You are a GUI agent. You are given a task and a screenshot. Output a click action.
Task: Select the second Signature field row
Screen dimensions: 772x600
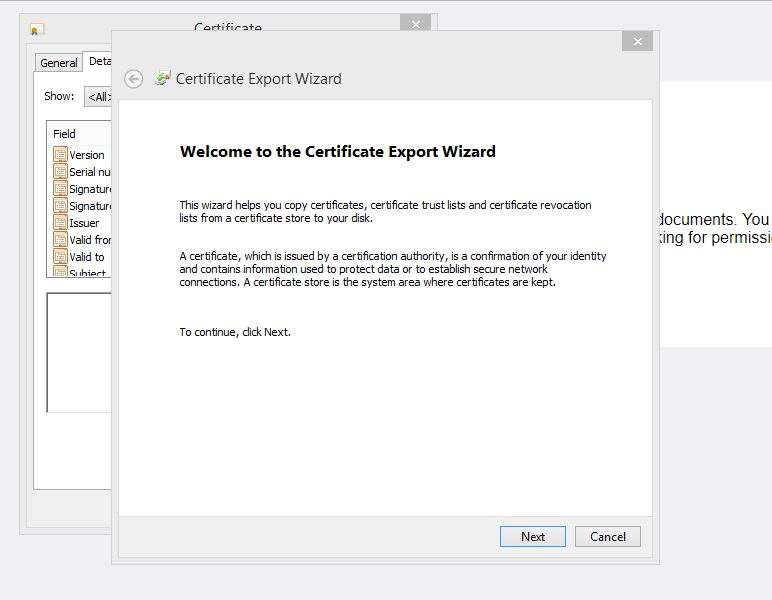pyautogui.click(x=89, y=206)
